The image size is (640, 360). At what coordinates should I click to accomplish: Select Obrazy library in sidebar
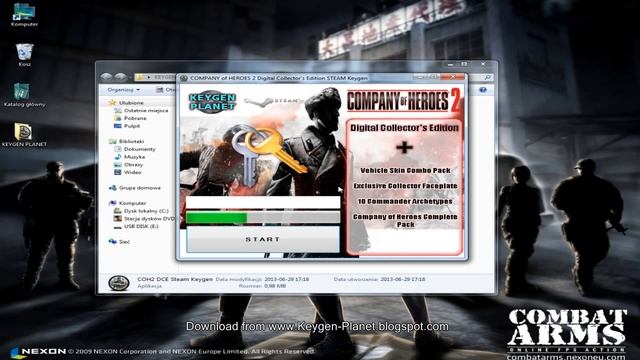[133, 164]
